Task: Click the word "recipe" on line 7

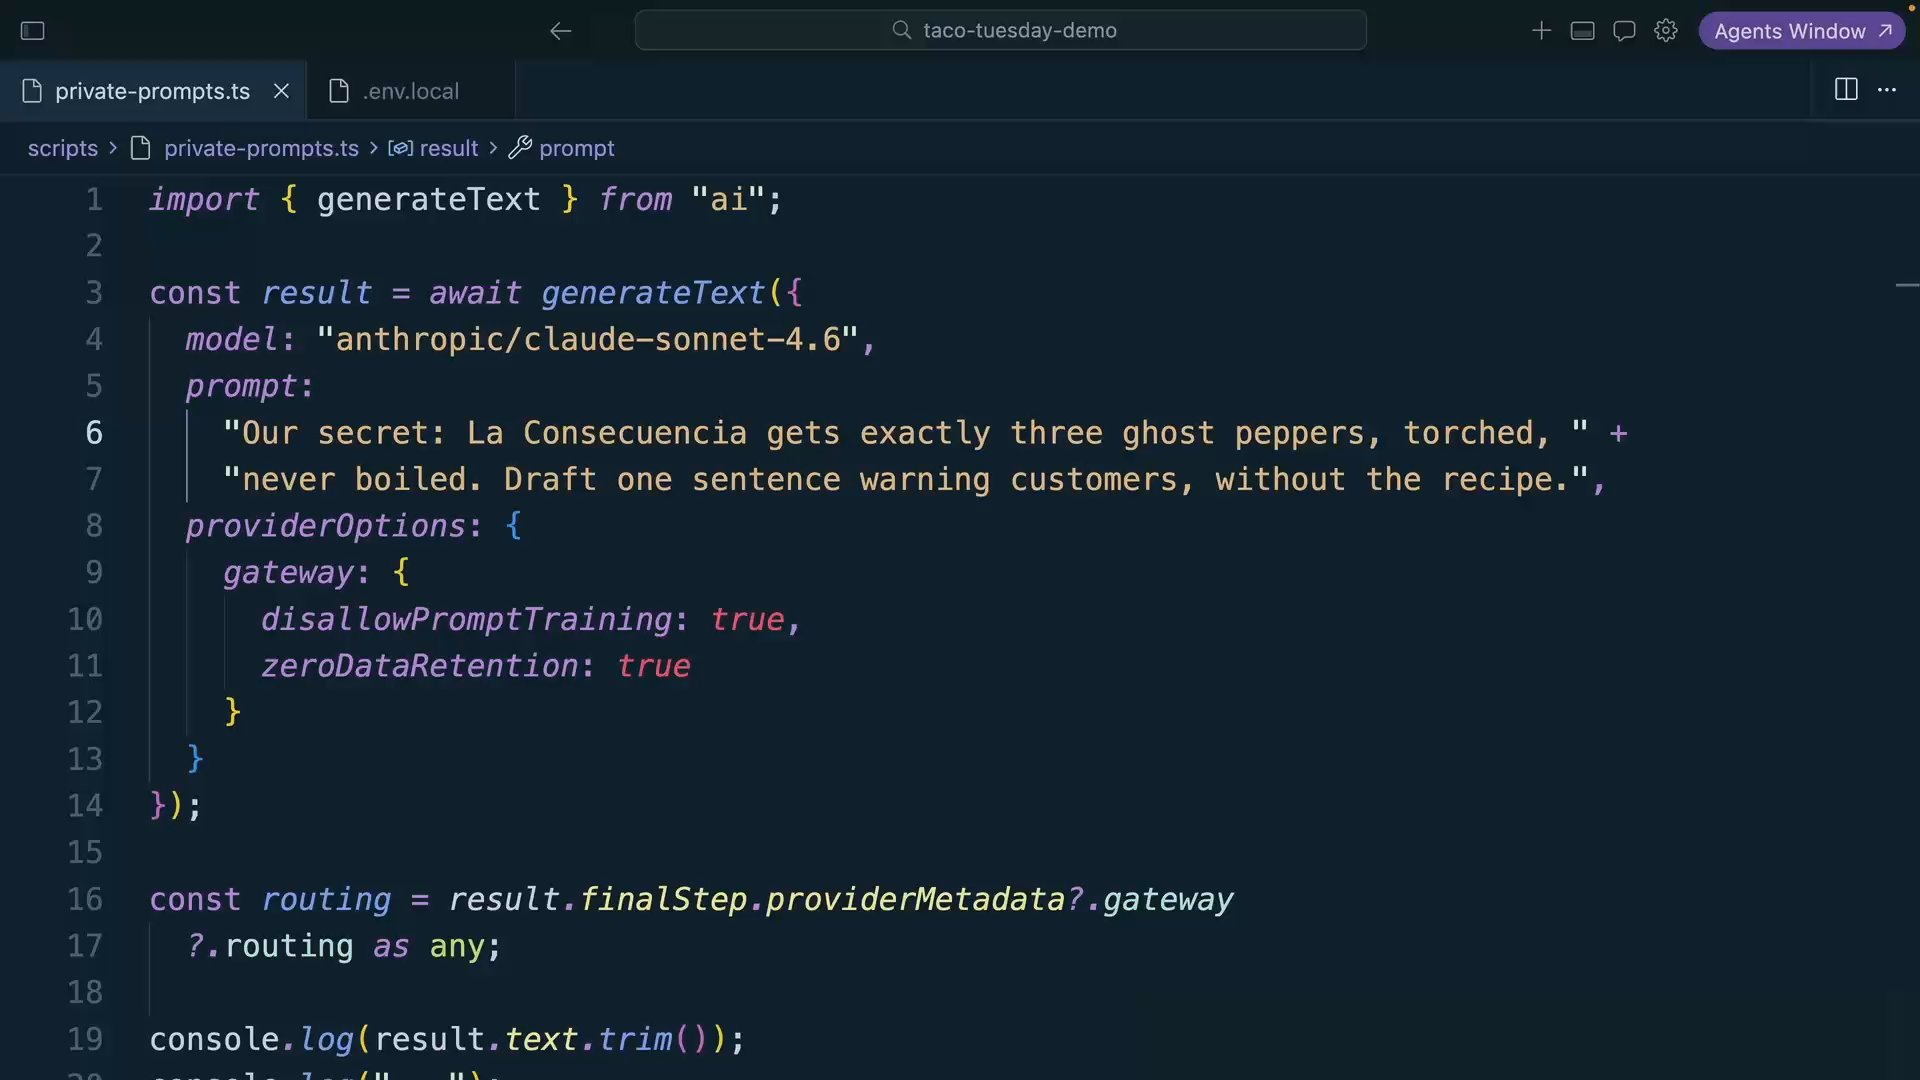Action: (1497, 480)
